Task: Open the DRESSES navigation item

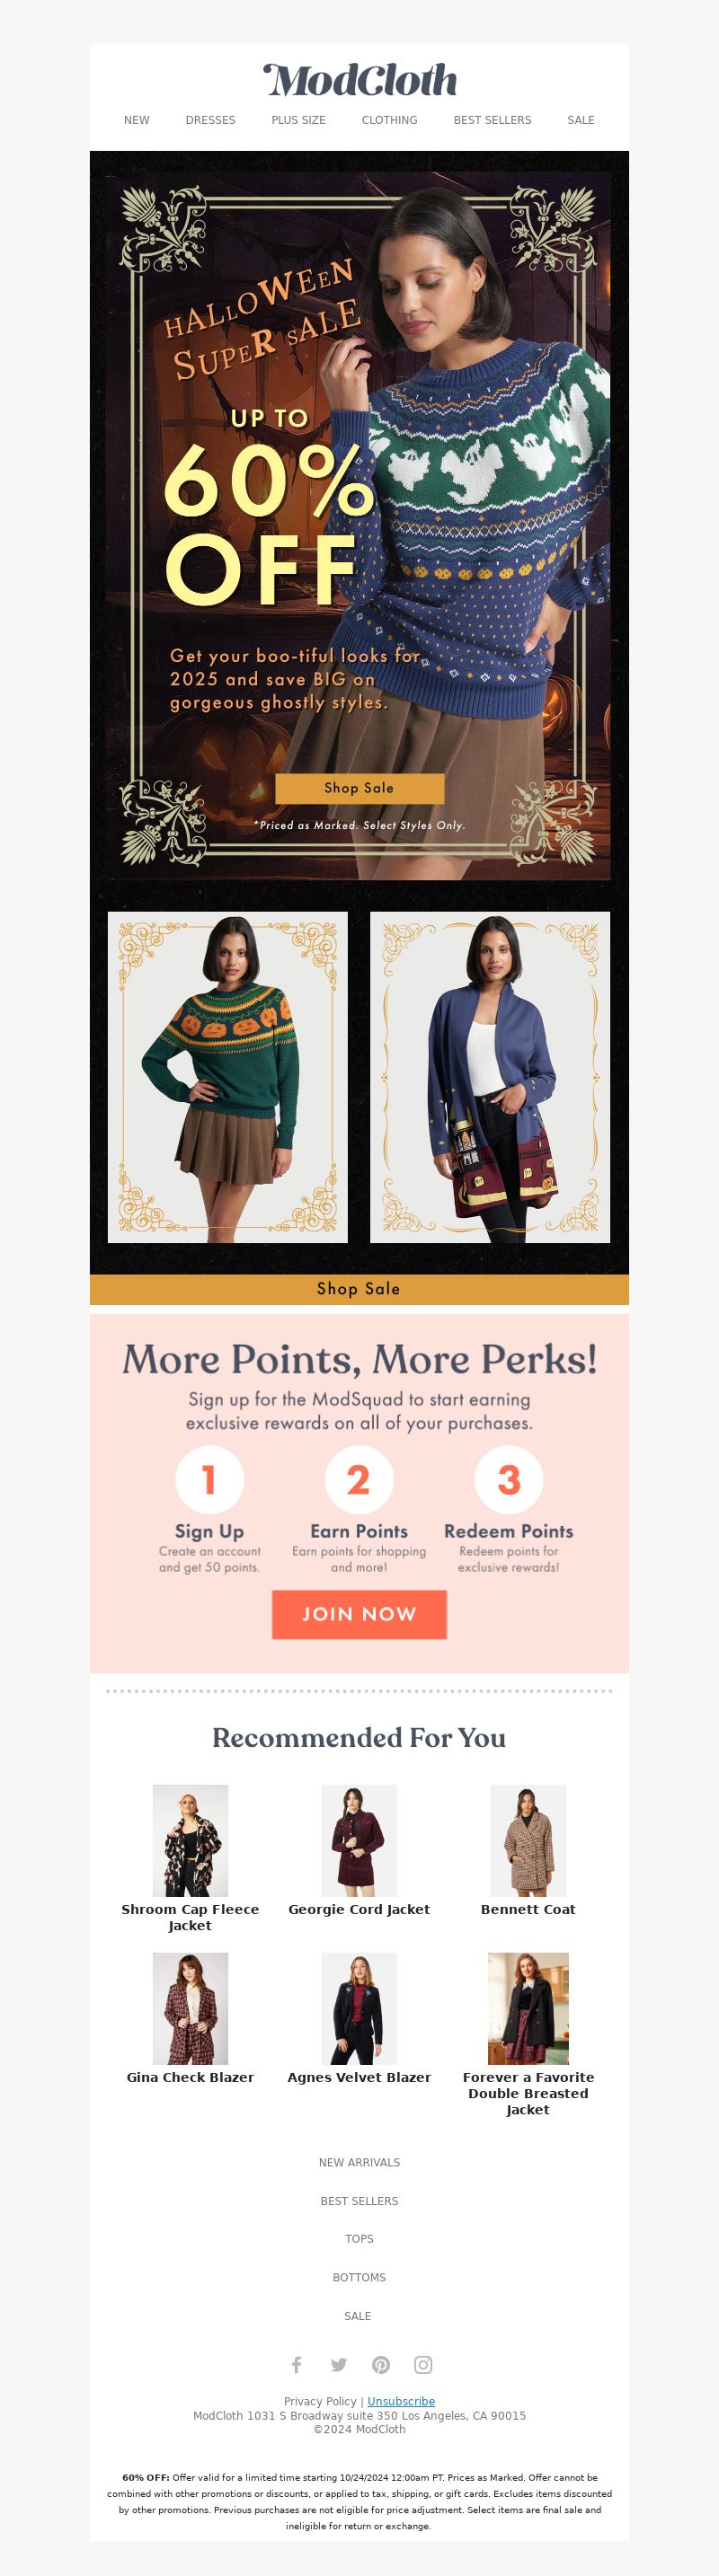Action: [210, 120]
